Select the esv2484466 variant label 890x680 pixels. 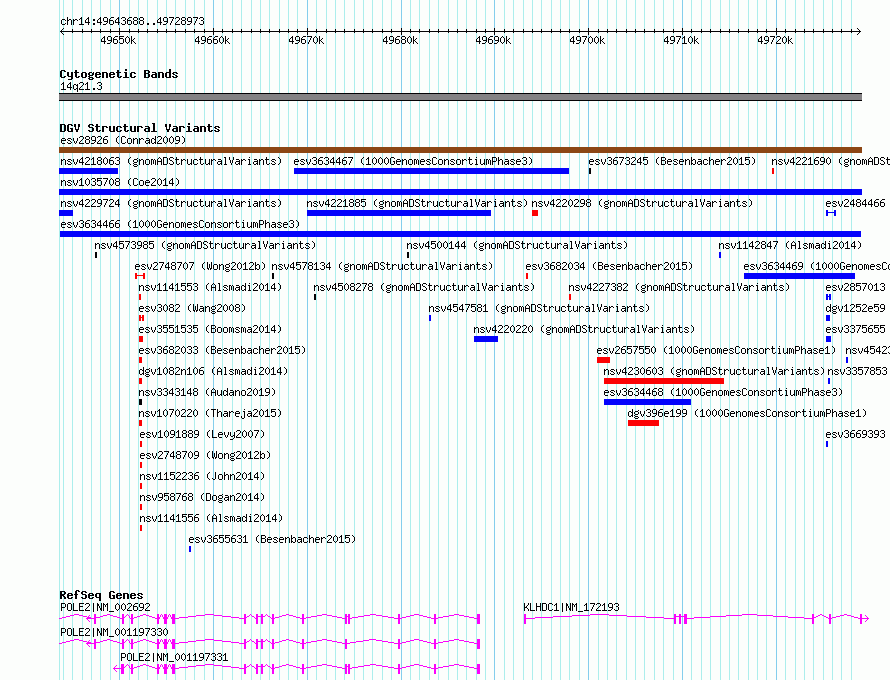pos(855,203)
